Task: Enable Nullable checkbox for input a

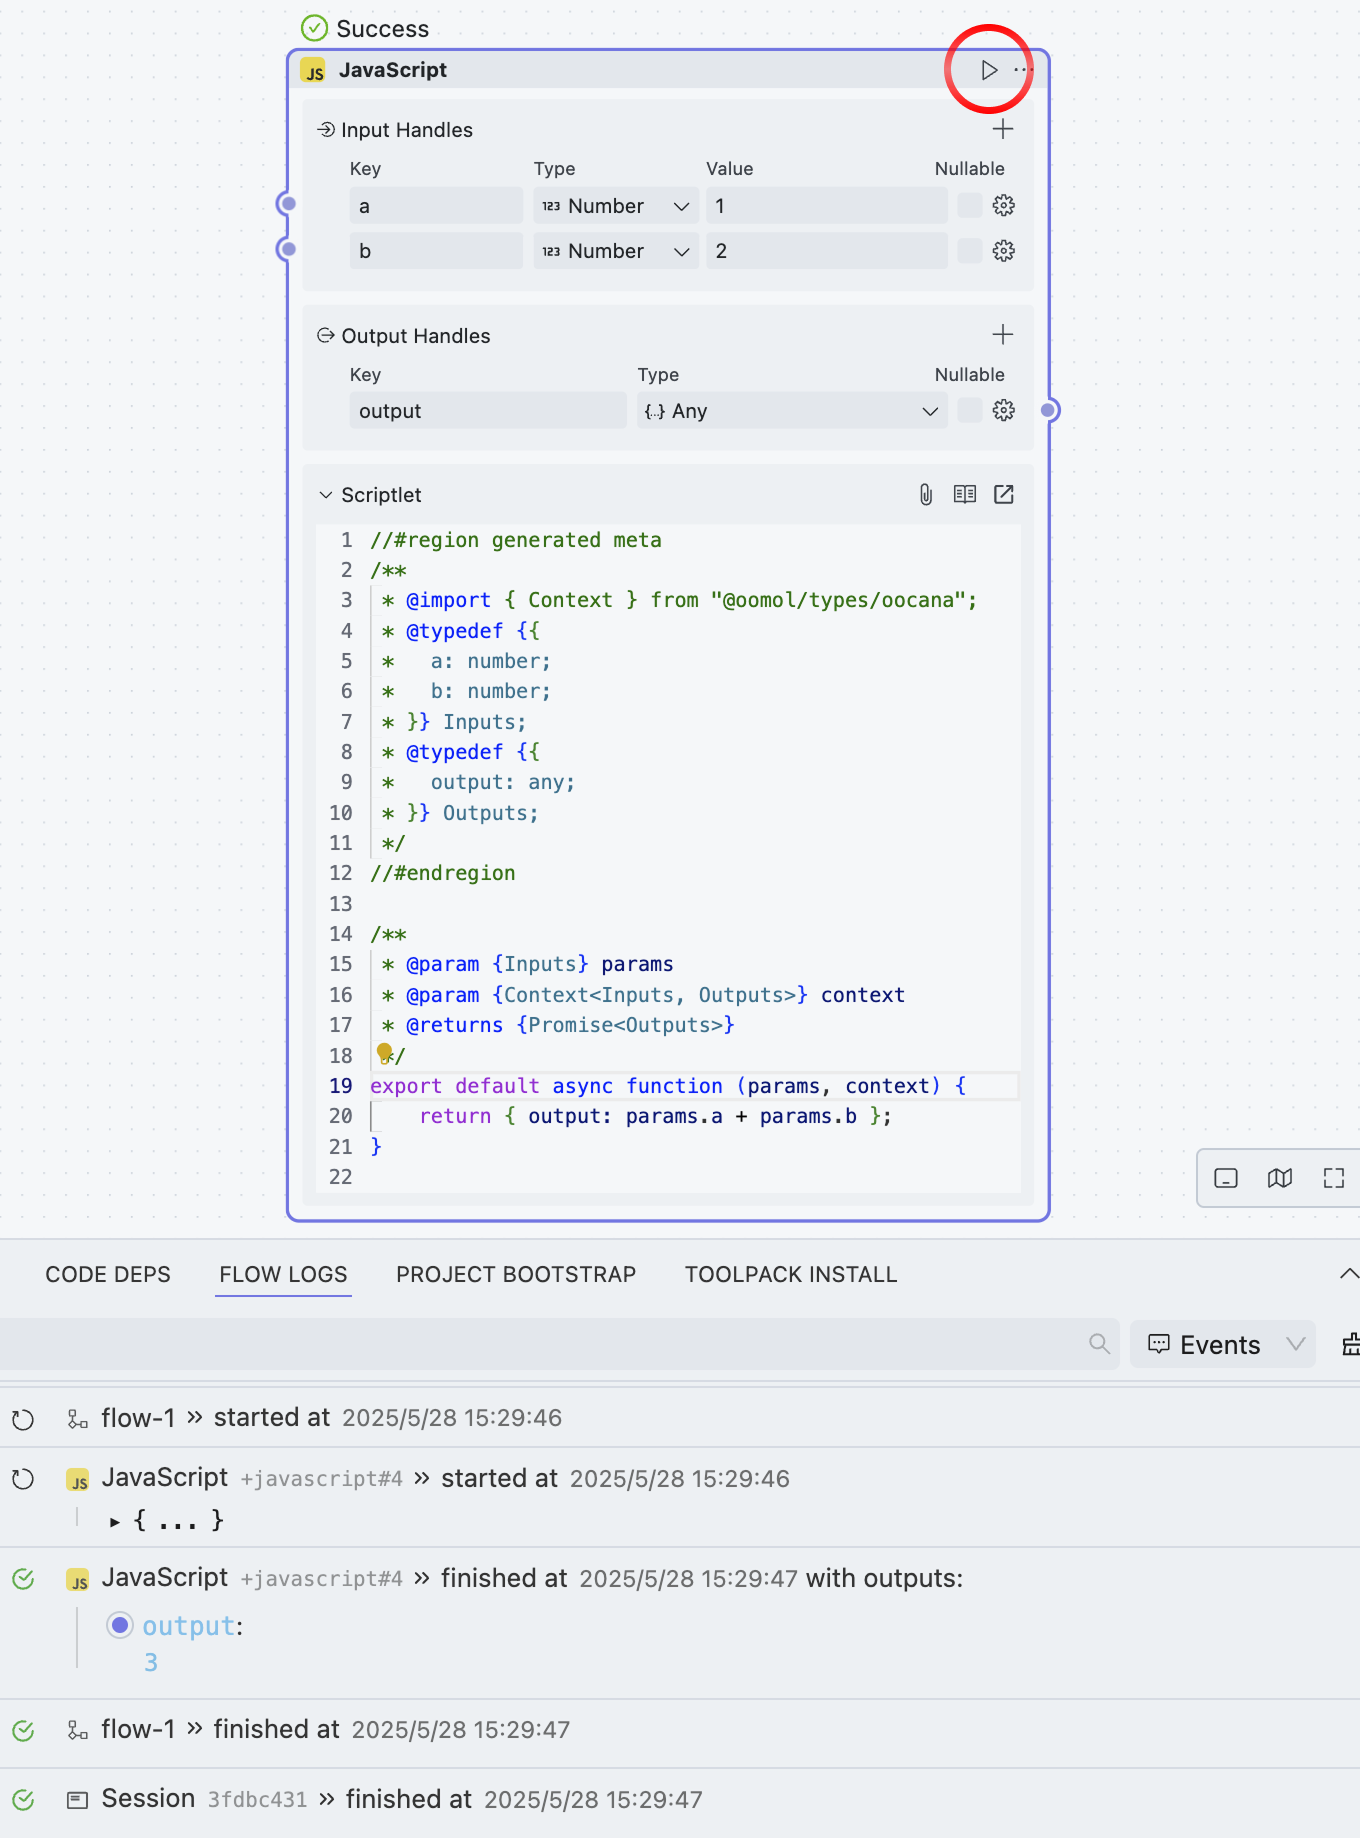Action: (969, 206)
